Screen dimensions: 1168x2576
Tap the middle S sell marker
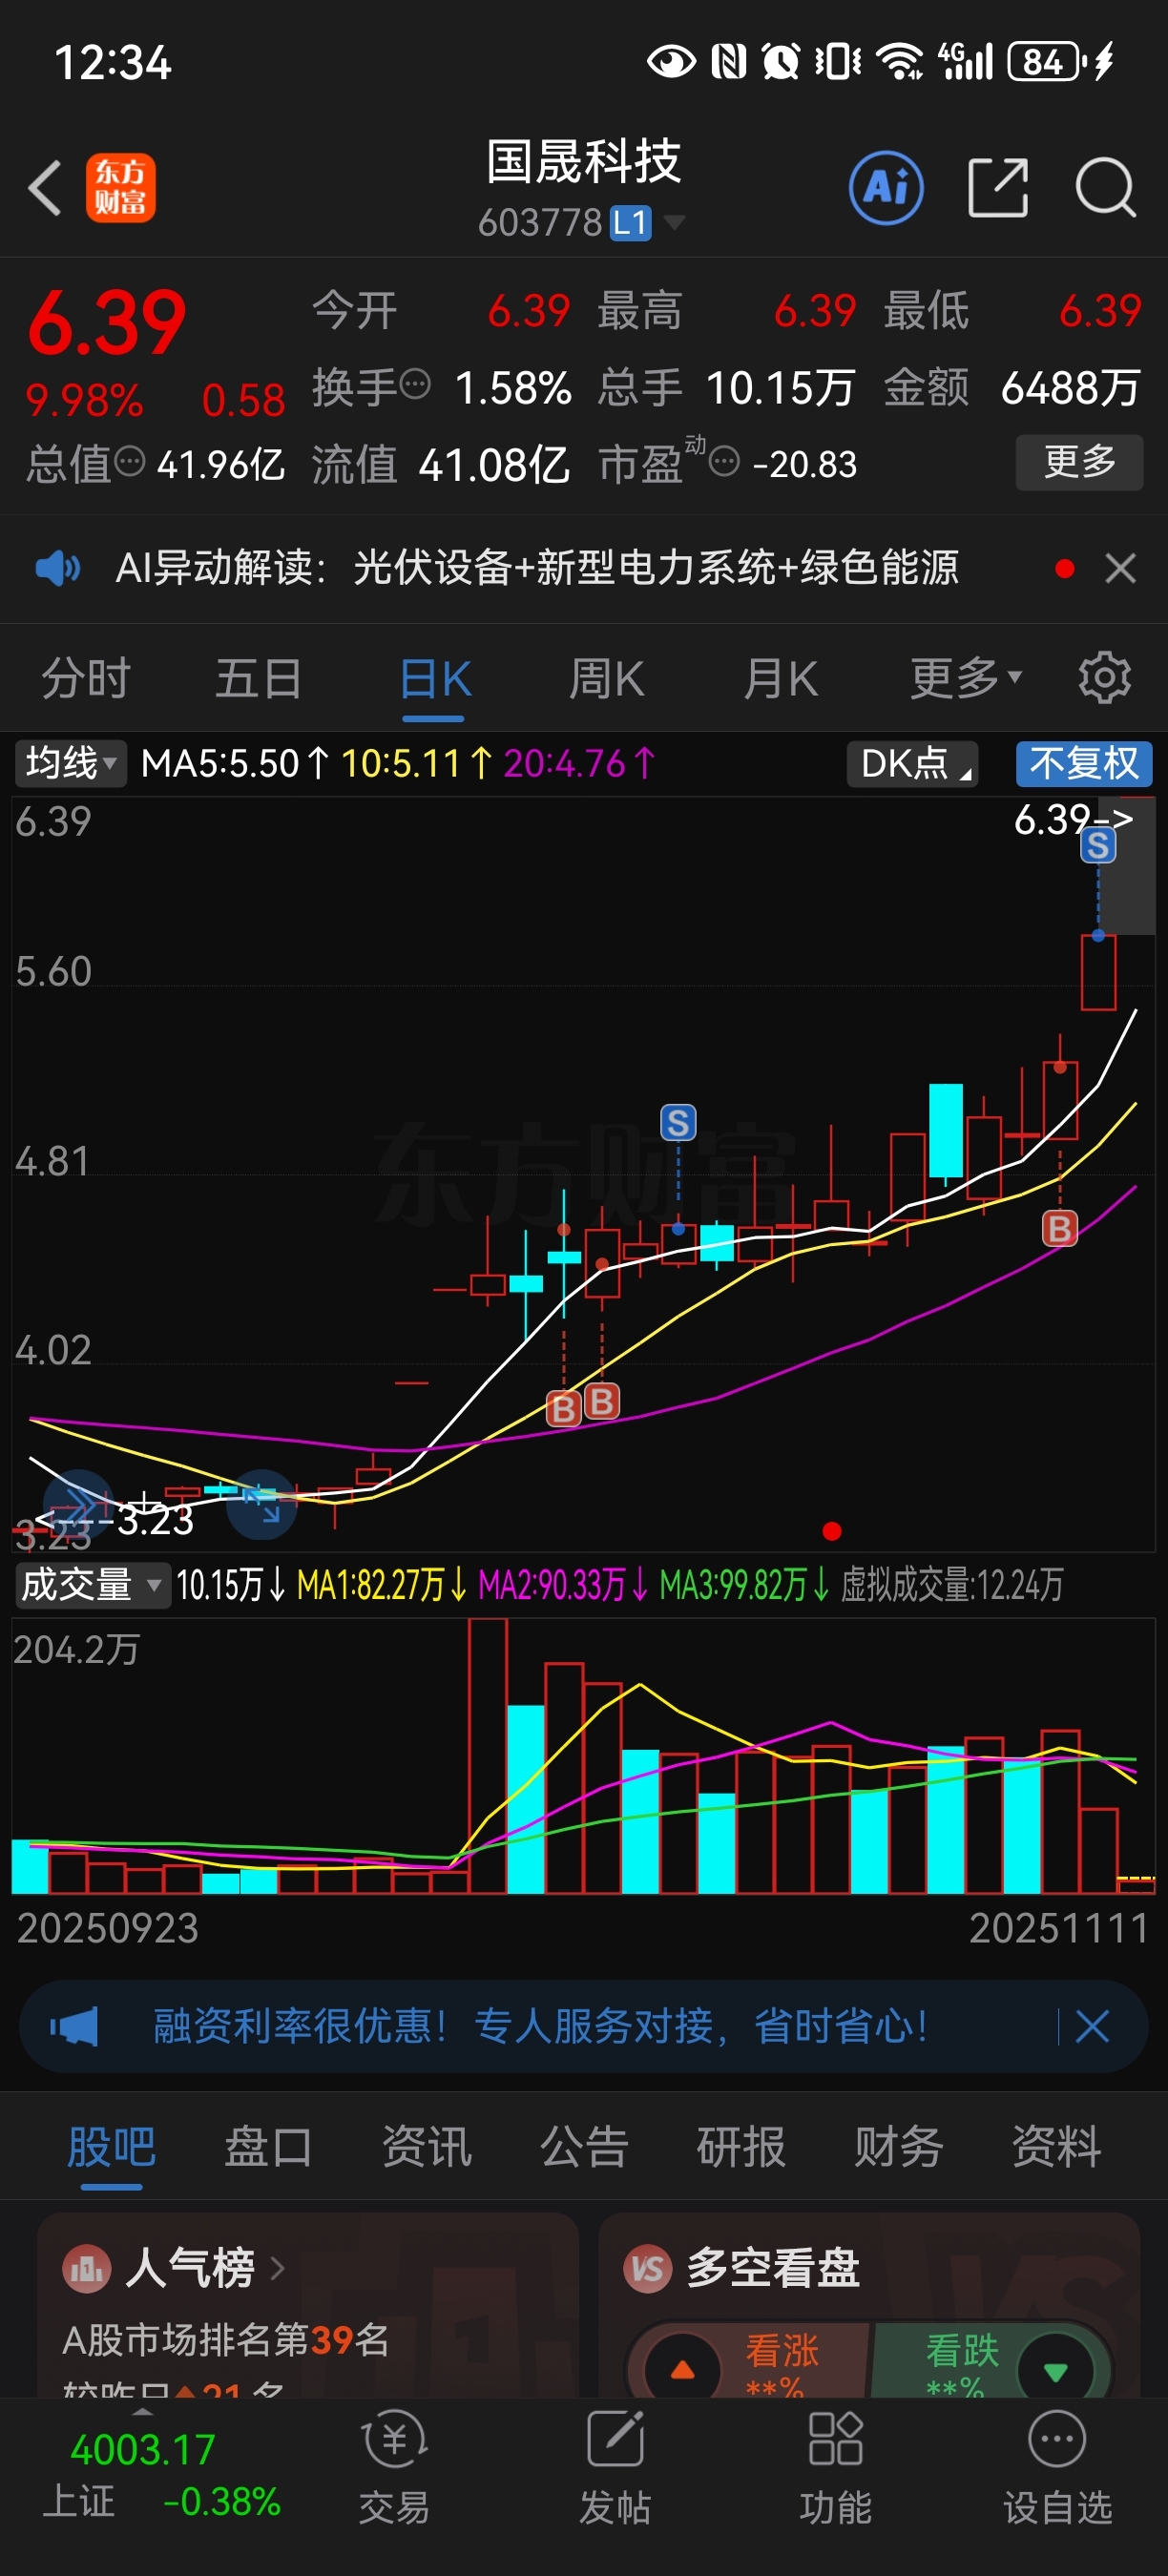click(678, 1122)
